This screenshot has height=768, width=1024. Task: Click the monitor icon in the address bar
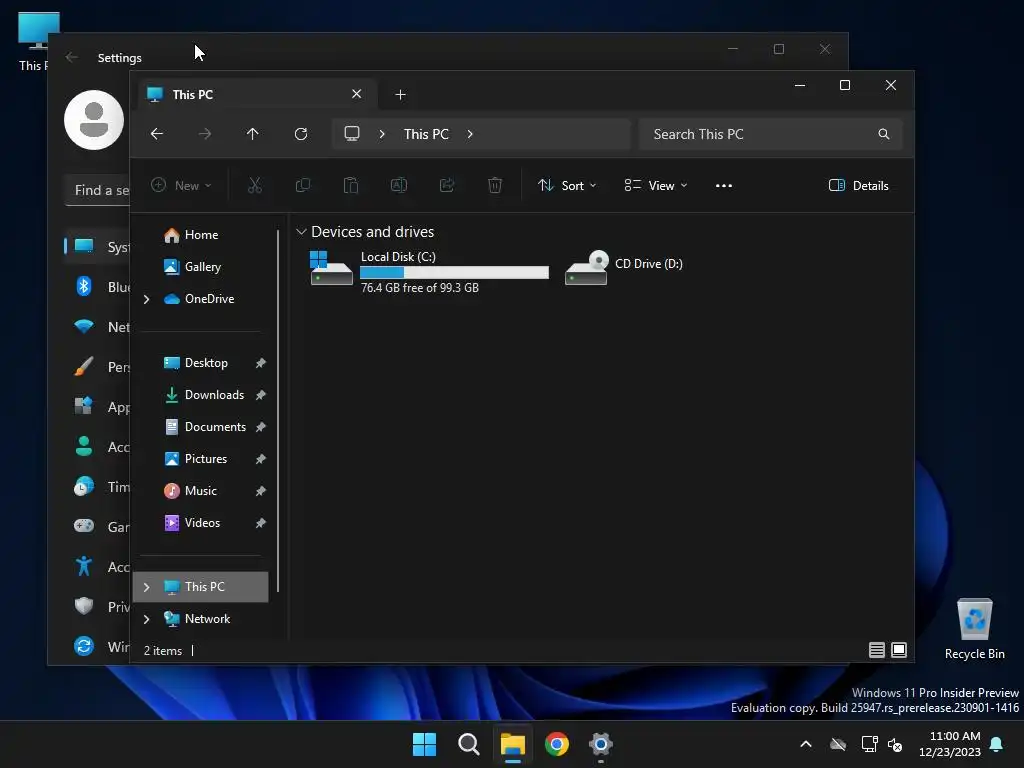(x=352, y=134)
